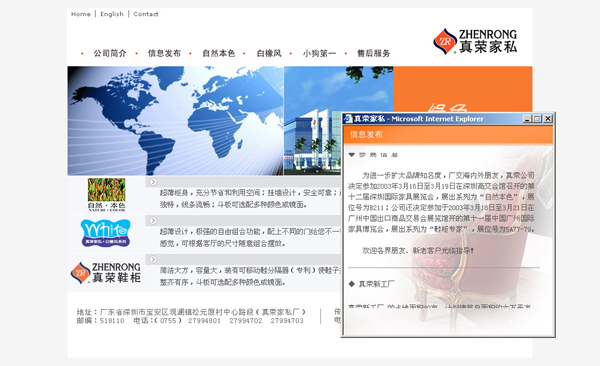Screen dimensions: 600x366
Task: Click arrow icon beside 超薄柜身 description
Action: [153, 182]
